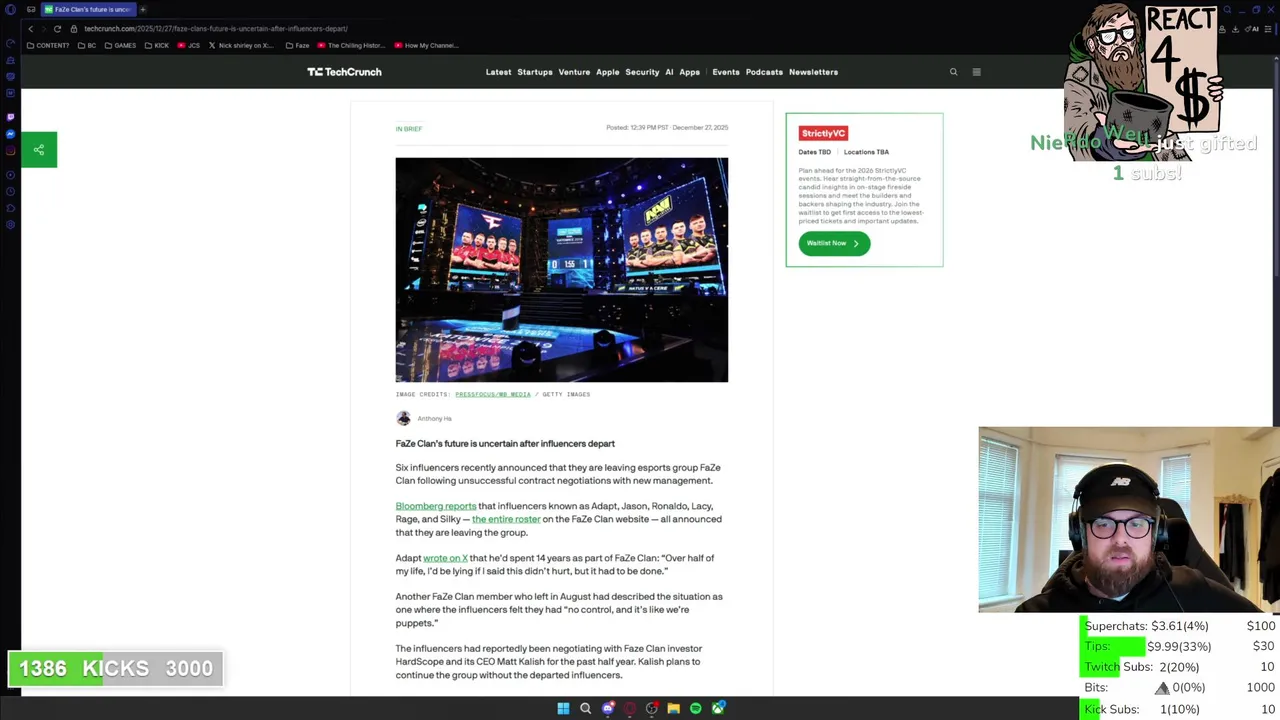Click the Anthony Ha author name
Screen dimensions: 1280x720
pos(434,419)
